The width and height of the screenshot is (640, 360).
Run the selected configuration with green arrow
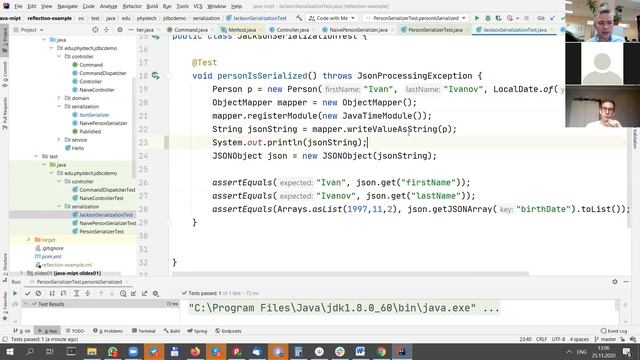tap(476, 18)
